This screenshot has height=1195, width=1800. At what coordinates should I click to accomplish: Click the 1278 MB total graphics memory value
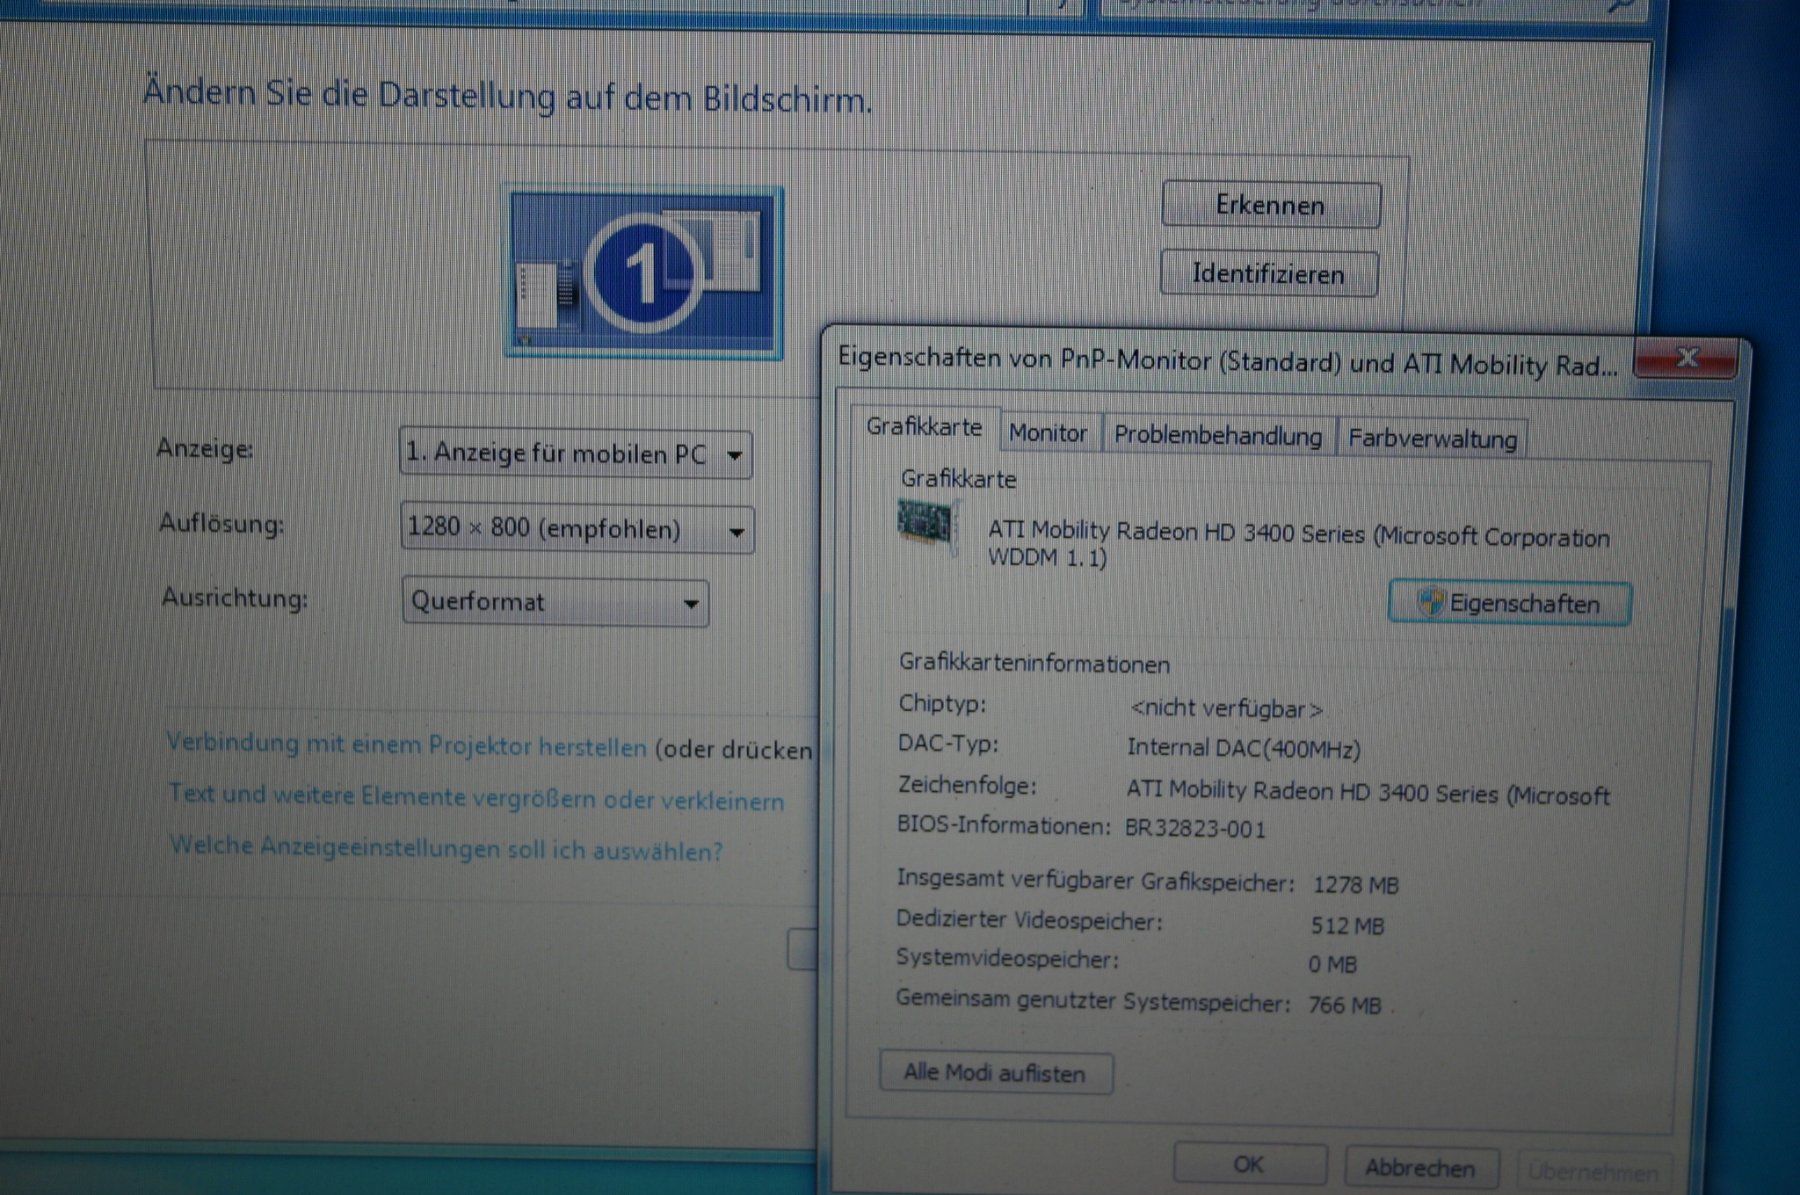point(1355,885)
